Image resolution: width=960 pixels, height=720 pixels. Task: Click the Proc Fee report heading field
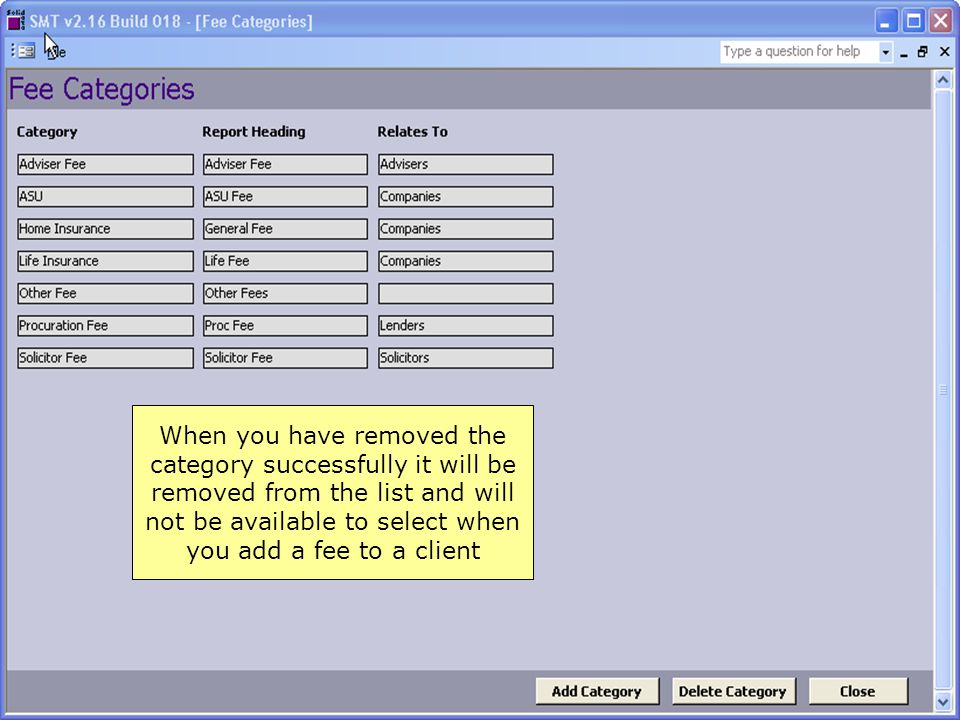(x=285, y=326)
